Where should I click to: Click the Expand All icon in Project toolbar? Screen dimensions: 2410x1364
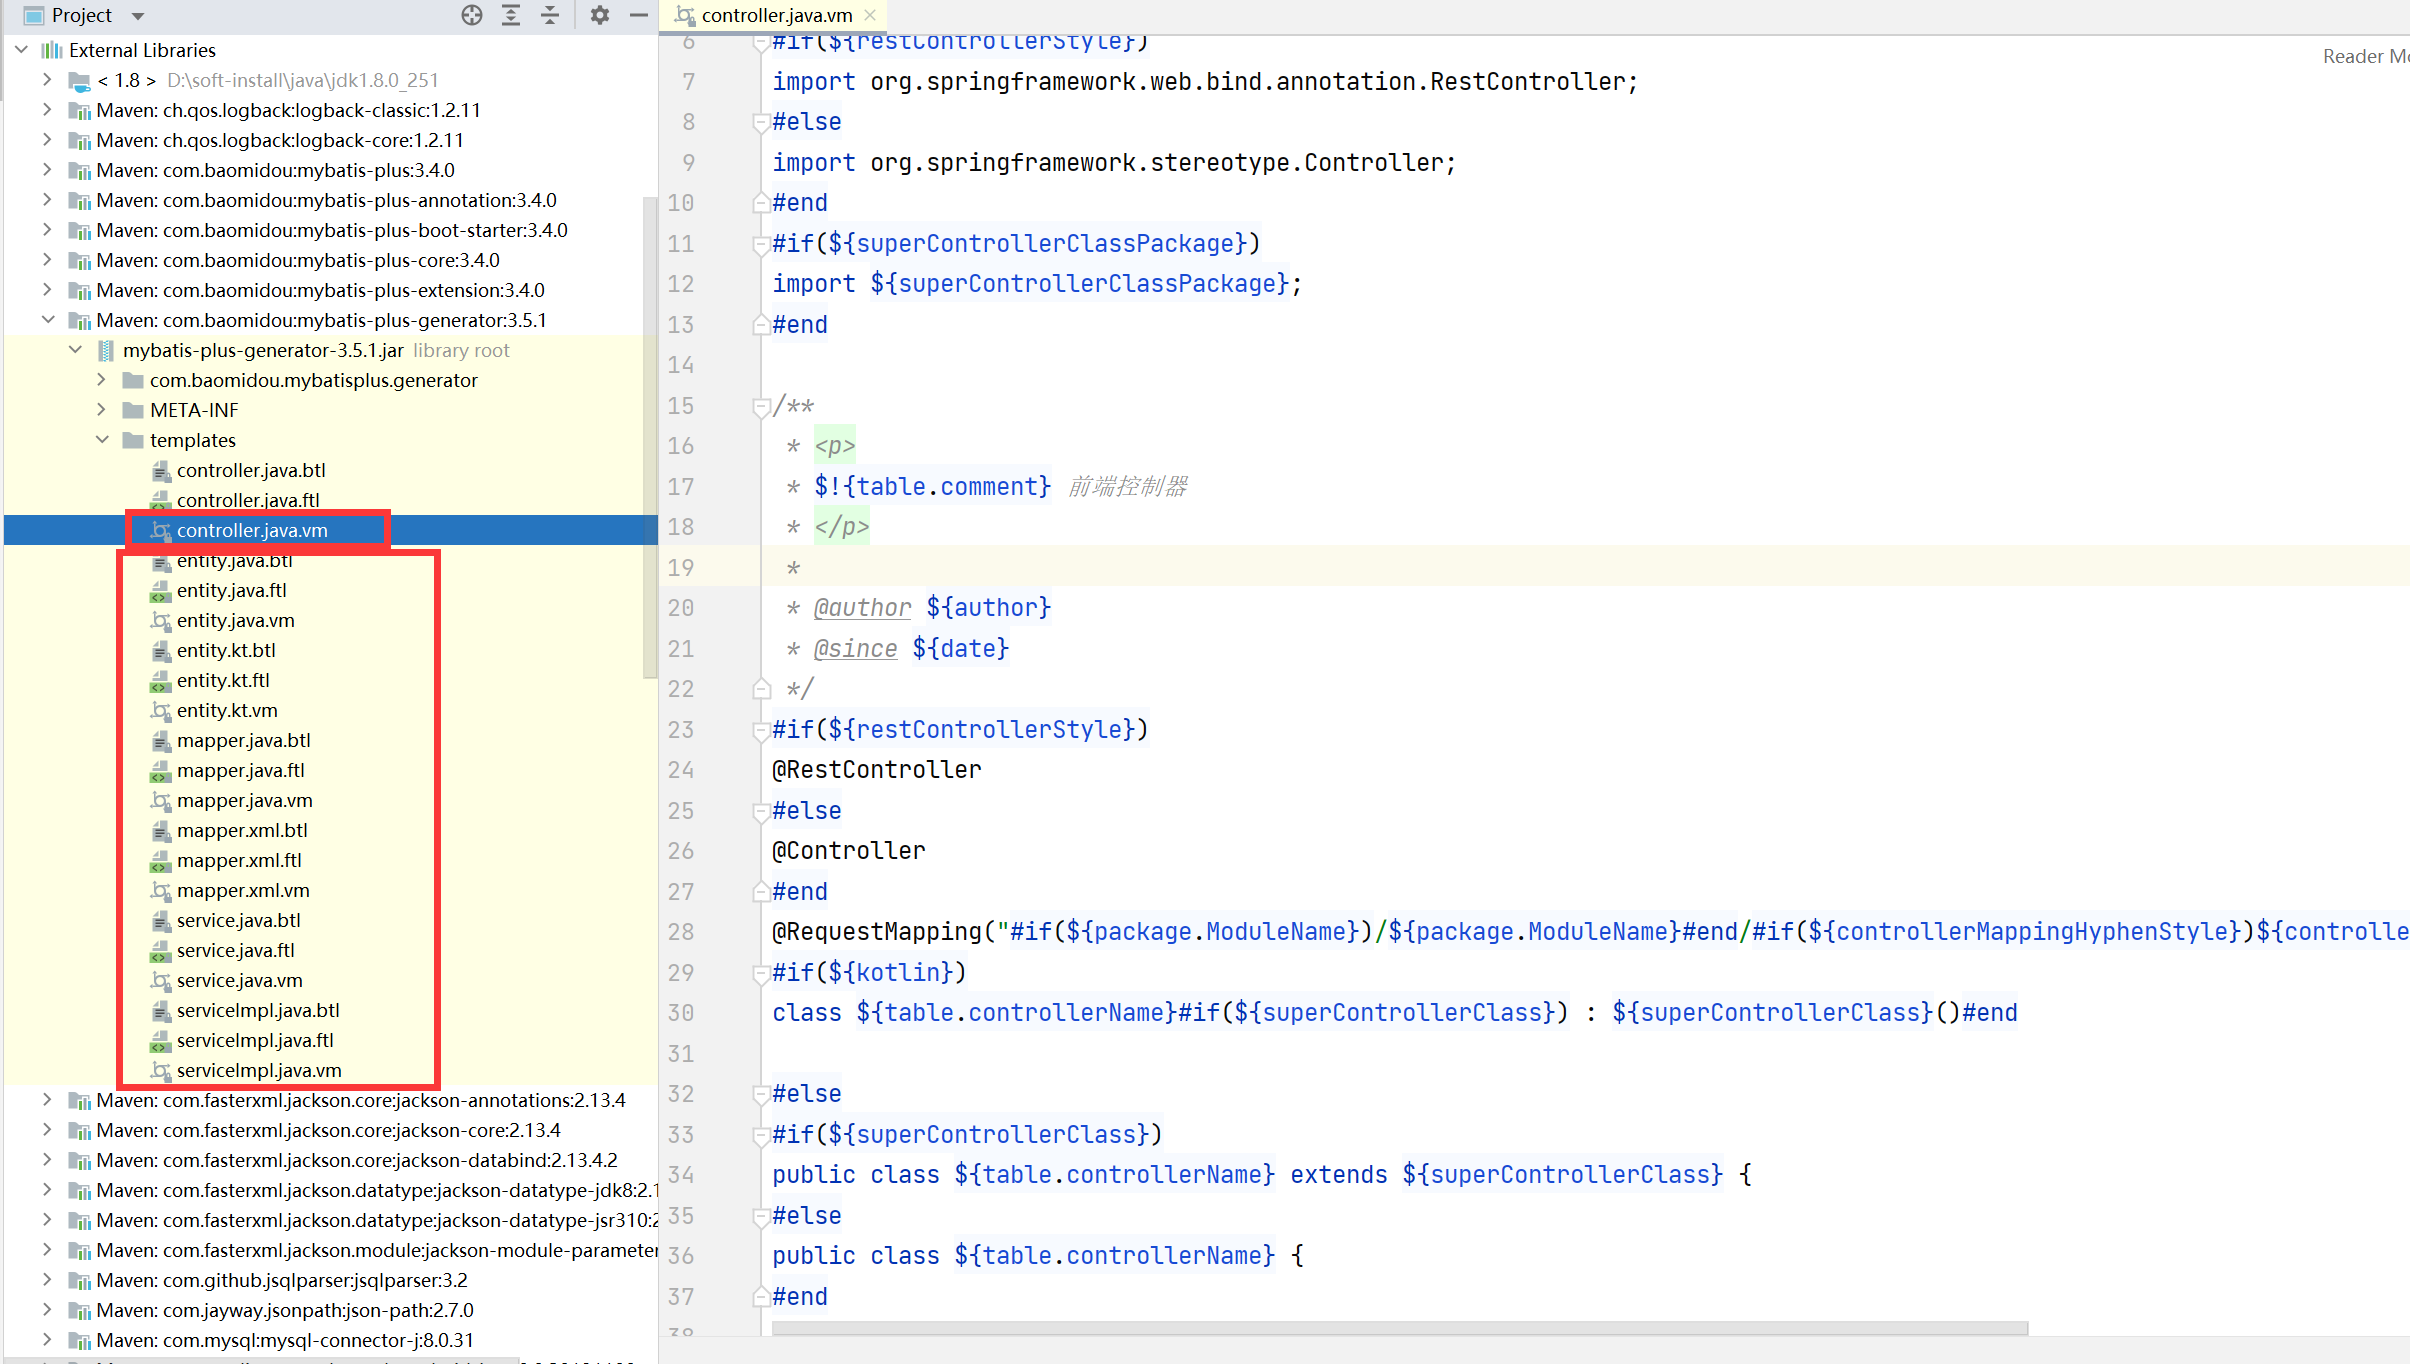pyautogui.click(x=511, y=15)
